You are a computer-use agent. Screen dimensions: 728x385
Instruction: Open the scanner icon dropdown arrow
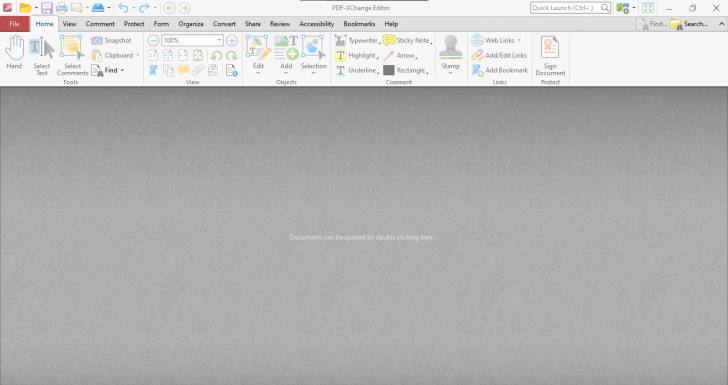point(109,8)
